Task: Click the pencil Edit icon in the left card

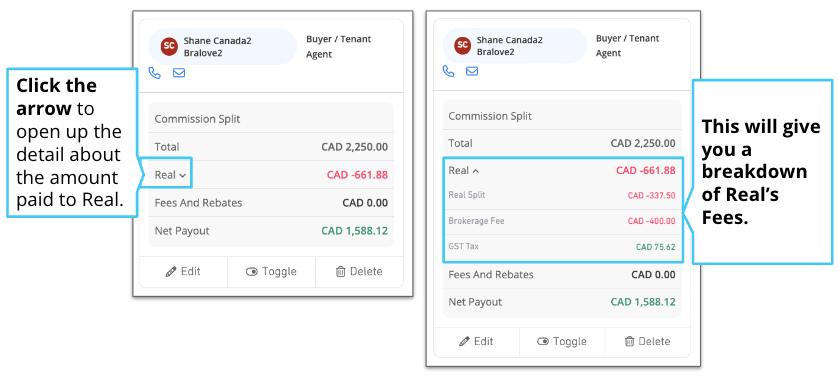Action: [x=171, y=272]
